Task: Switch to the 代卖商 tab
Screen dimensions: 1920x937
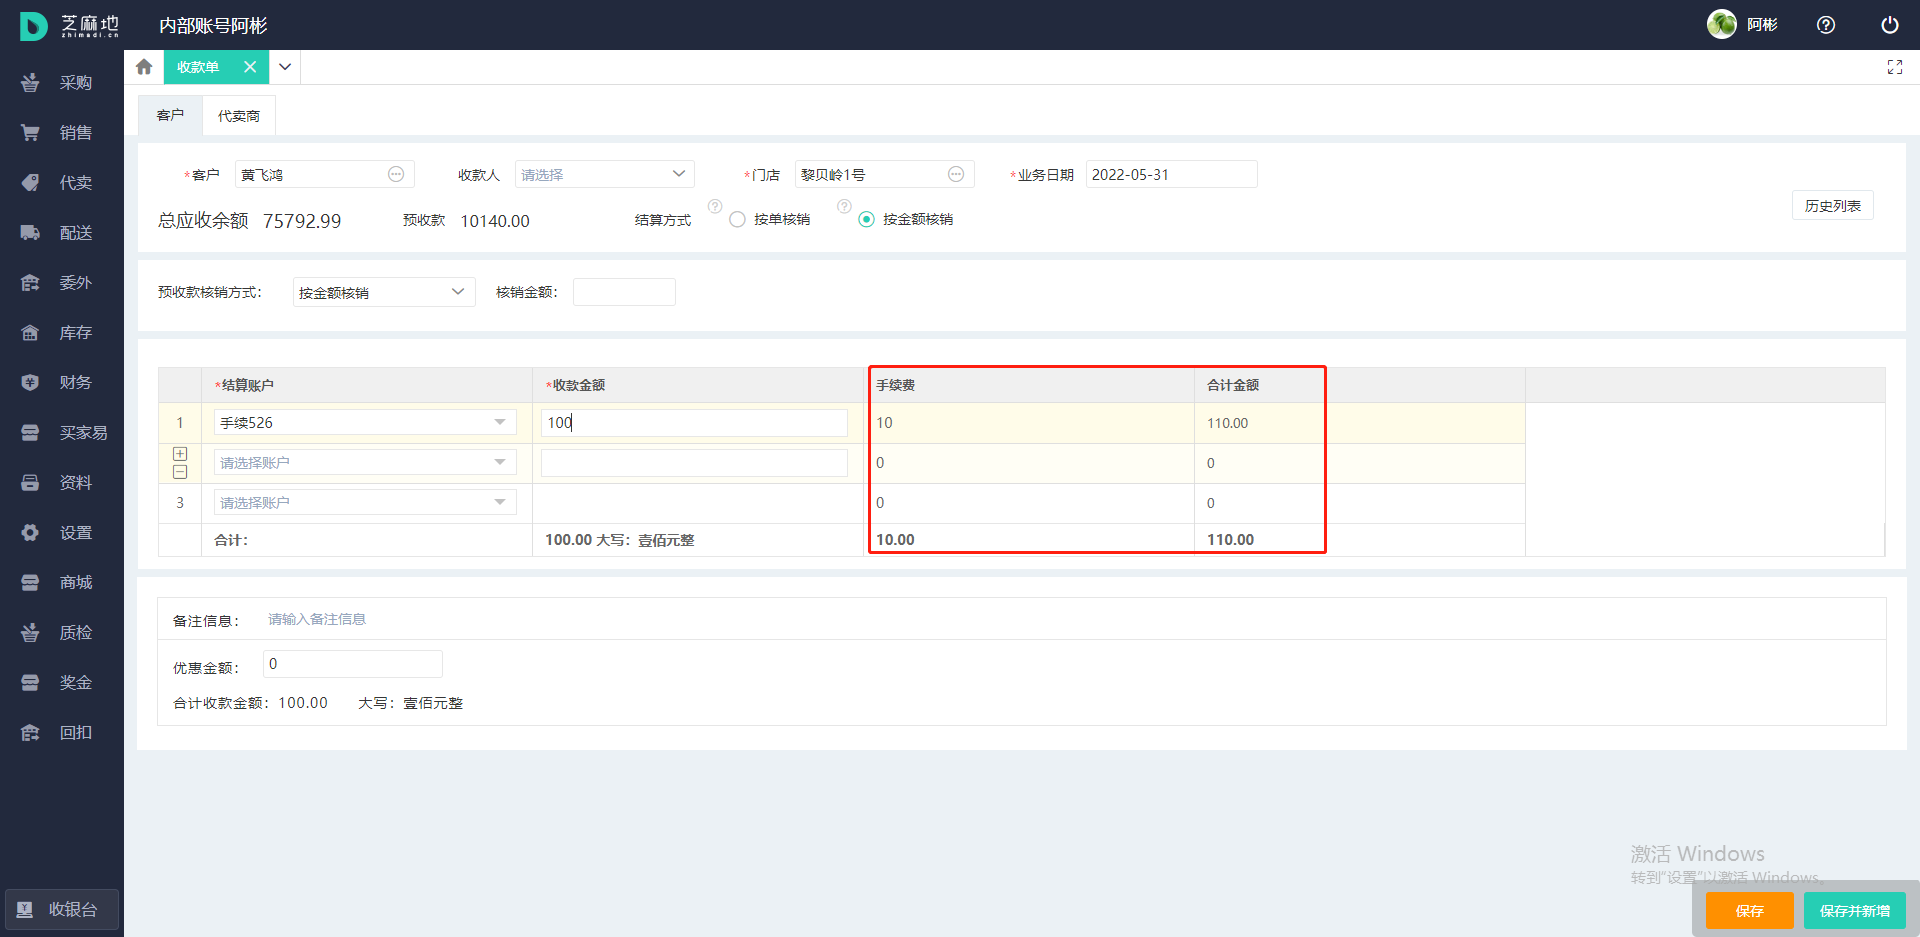Action: tap(239, 116)
